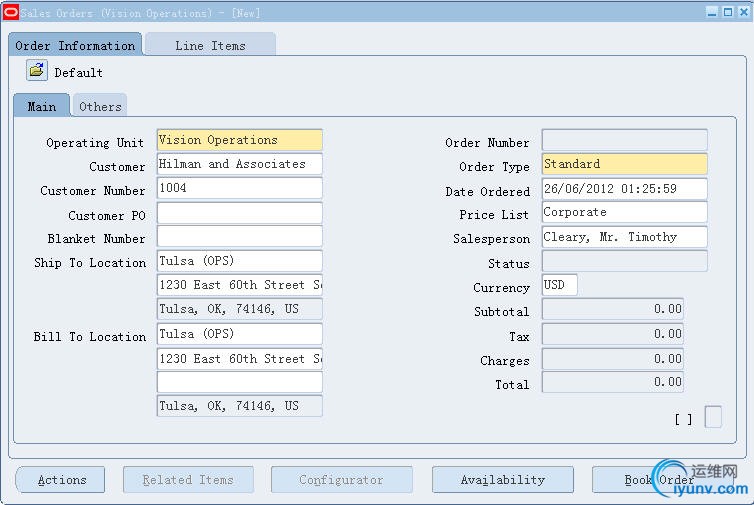This screenshot has width=754, height=505.
Task: Click the descriptive flexfield box beside brackets
Action: [x=713, y=417]
